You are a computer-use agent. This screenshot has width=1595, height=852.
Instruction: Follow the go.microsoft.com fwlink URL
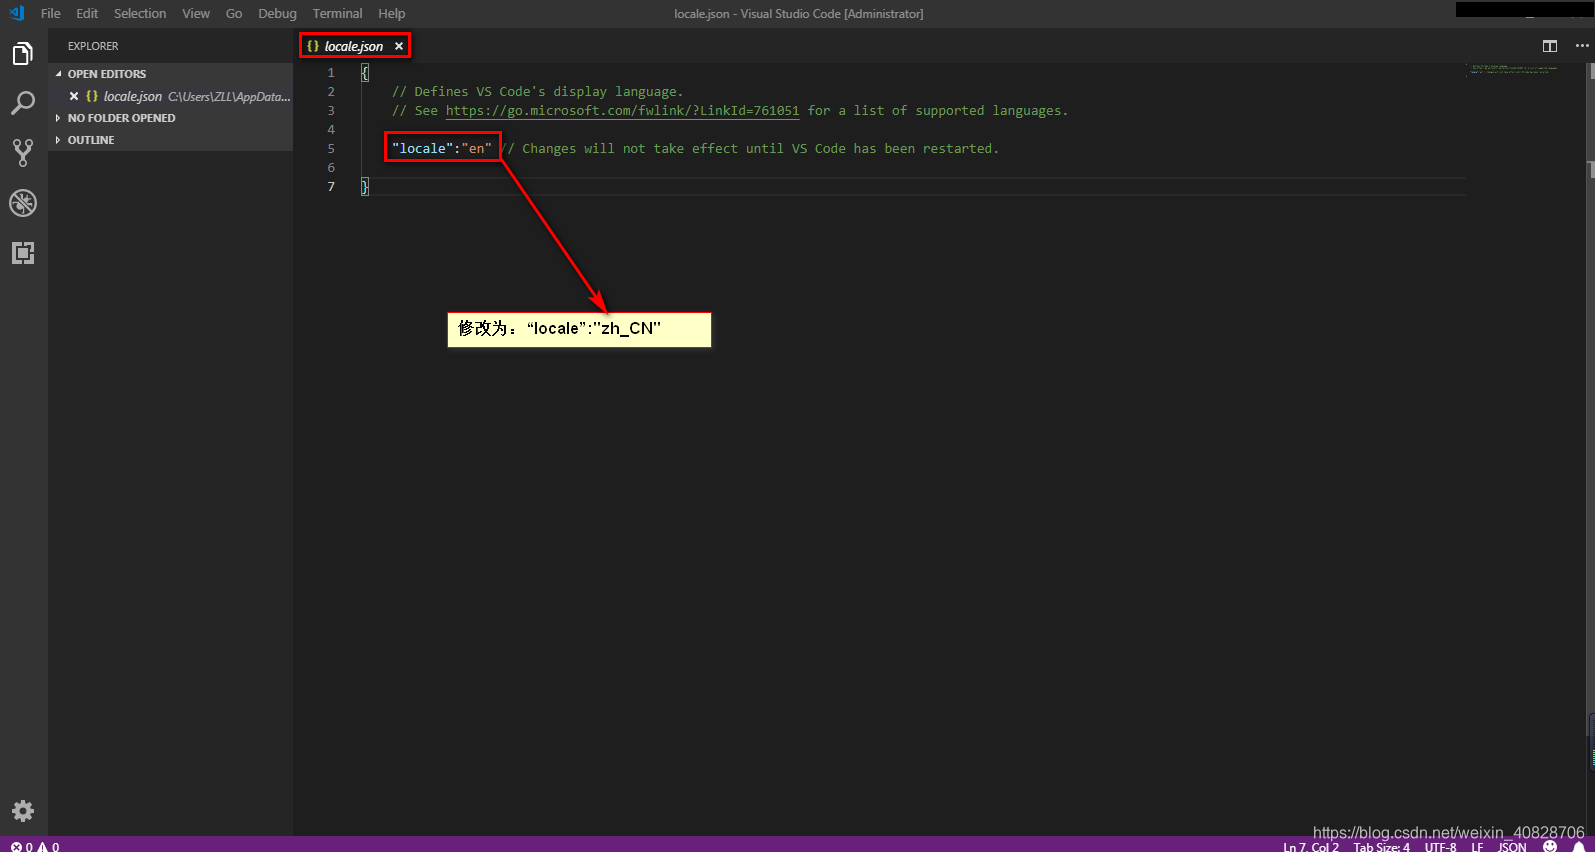[622, 111]
